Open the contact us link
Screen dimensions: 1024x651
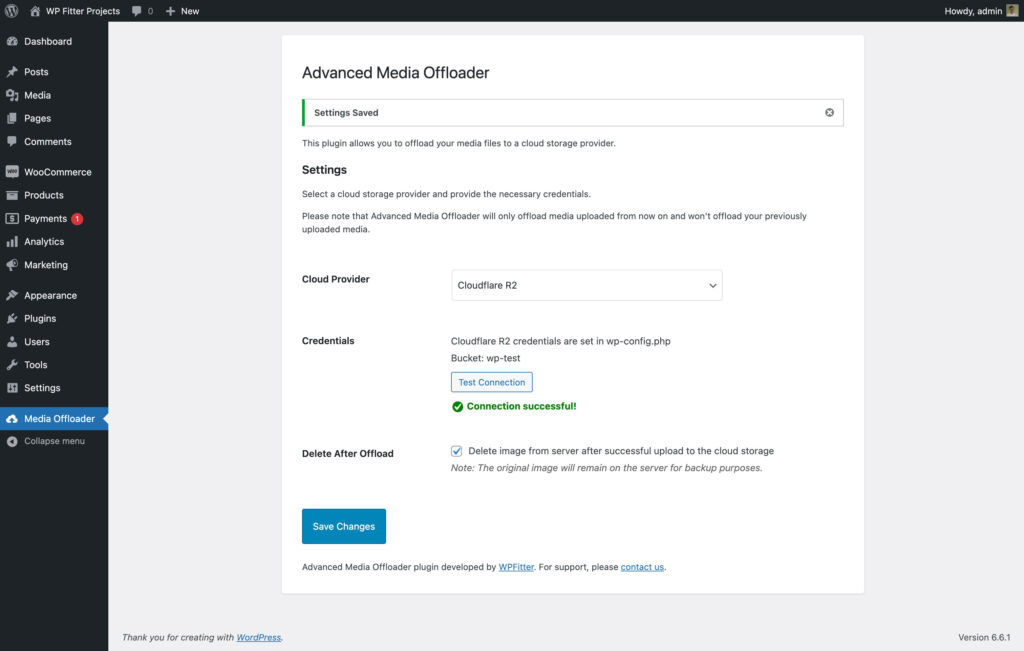(642, 567)
